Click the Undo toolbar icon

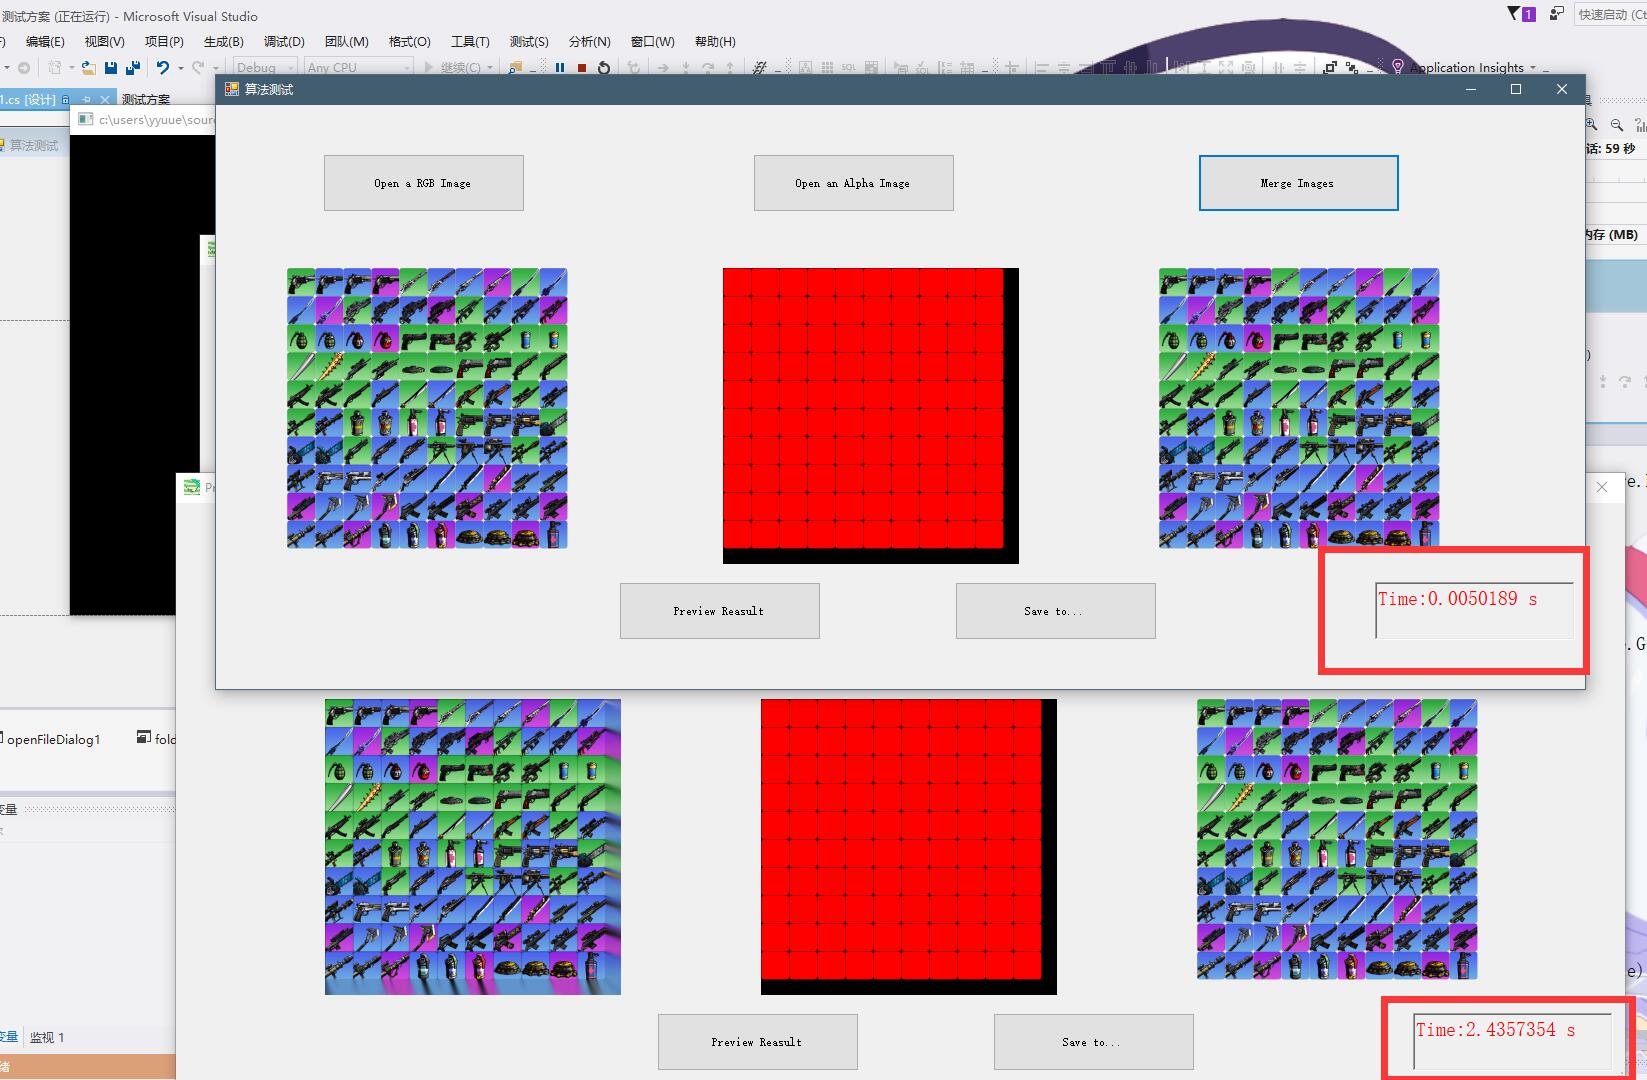coord(162,67)
